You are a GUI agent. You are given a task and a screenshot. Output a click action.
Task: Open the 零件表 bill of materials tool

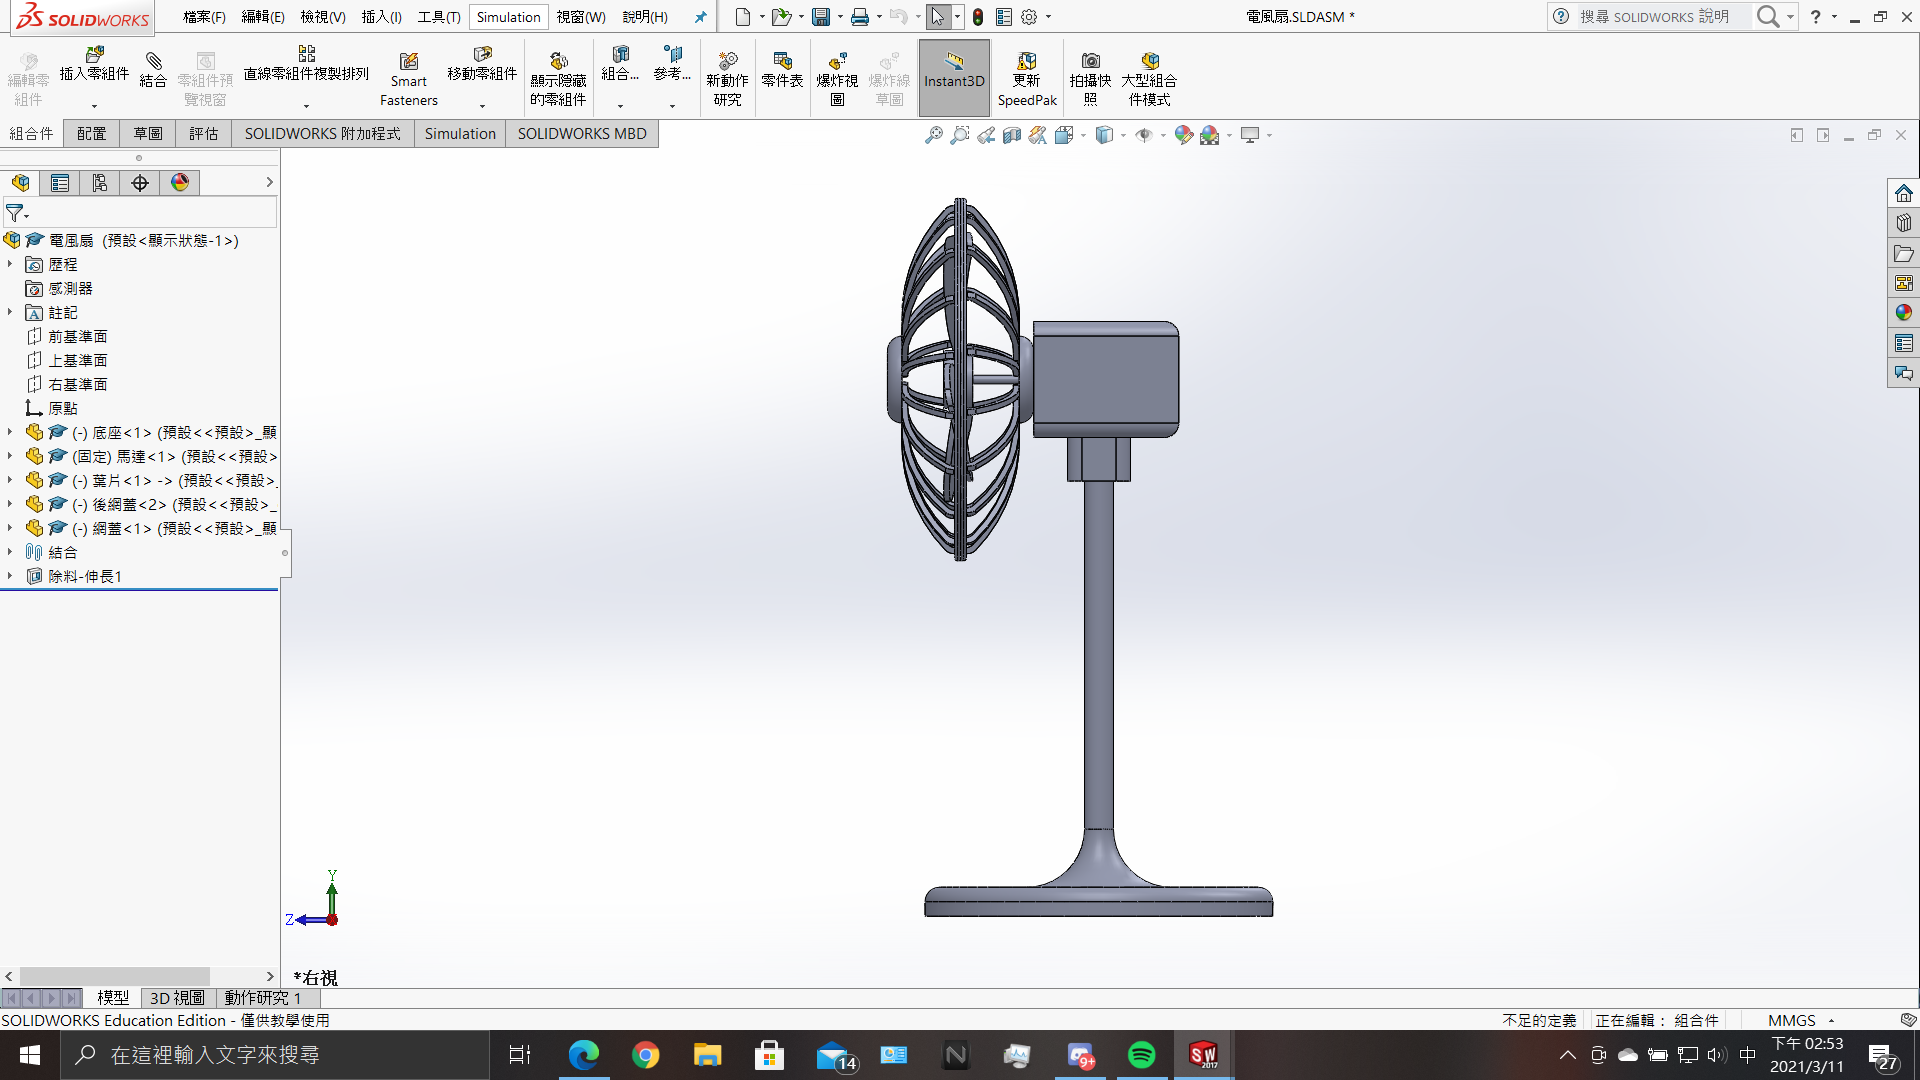[x=782, y=70]
